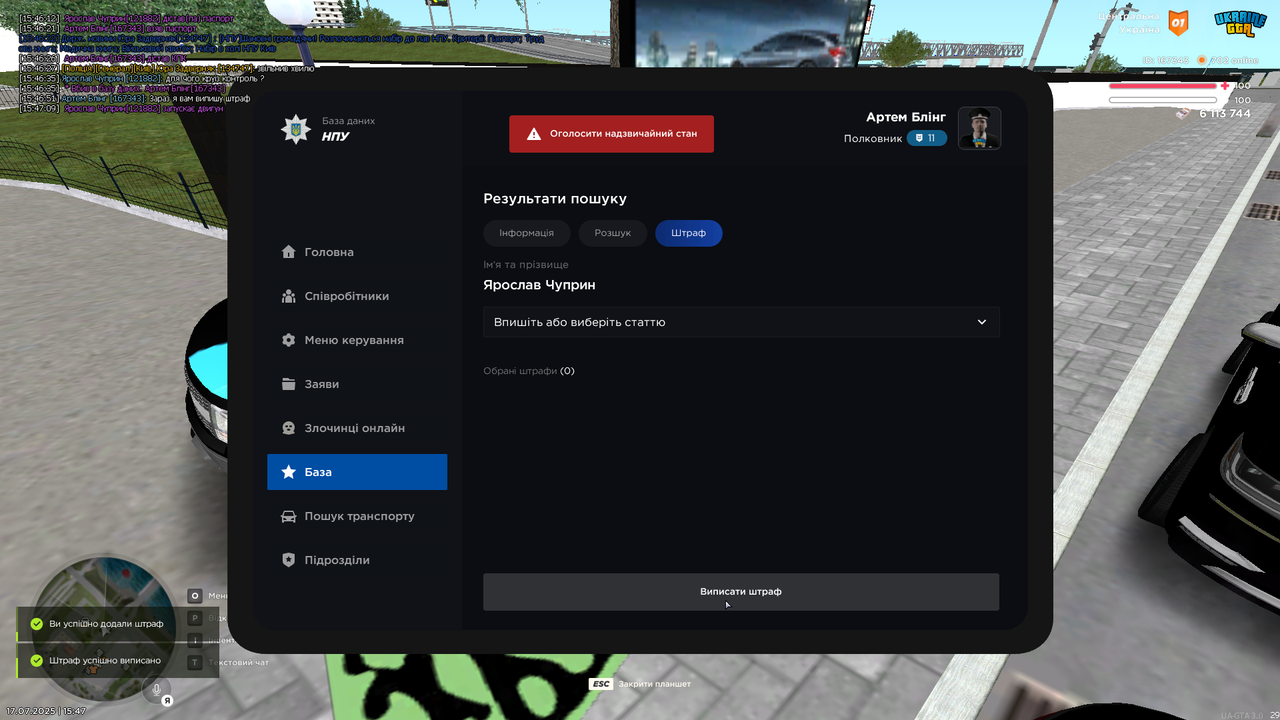Click the green check on Ви успішно додали штраф

click(x=37, y=623)
